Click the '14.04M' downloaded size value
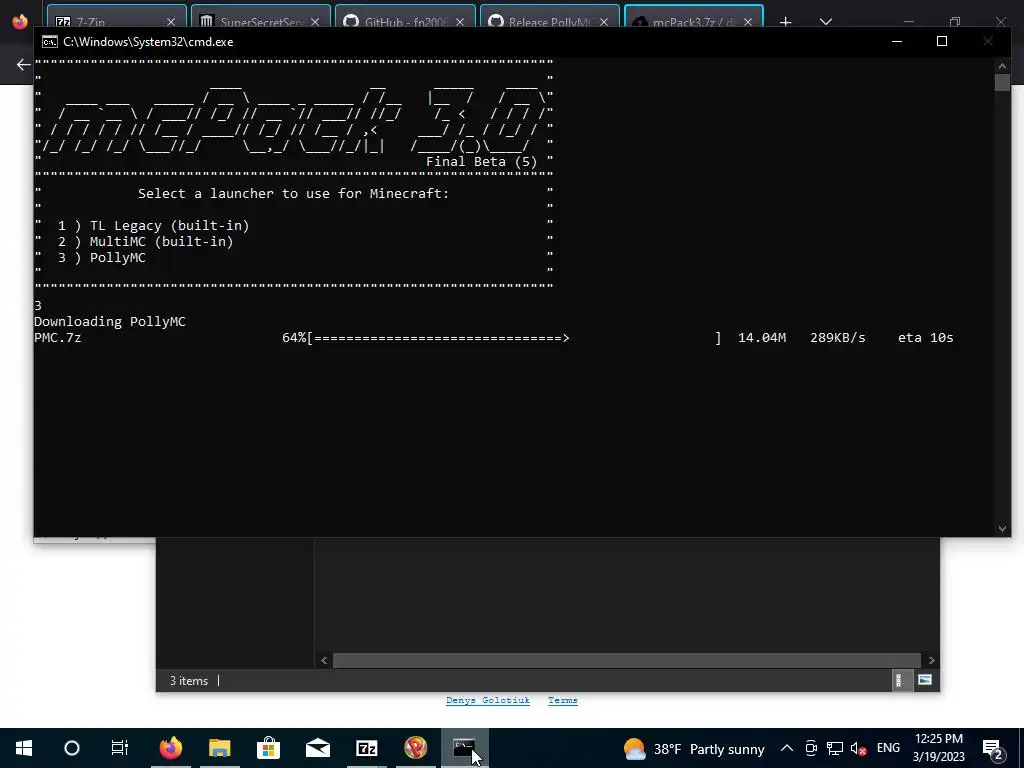1024x768 pixels. (x=761, y=338)
